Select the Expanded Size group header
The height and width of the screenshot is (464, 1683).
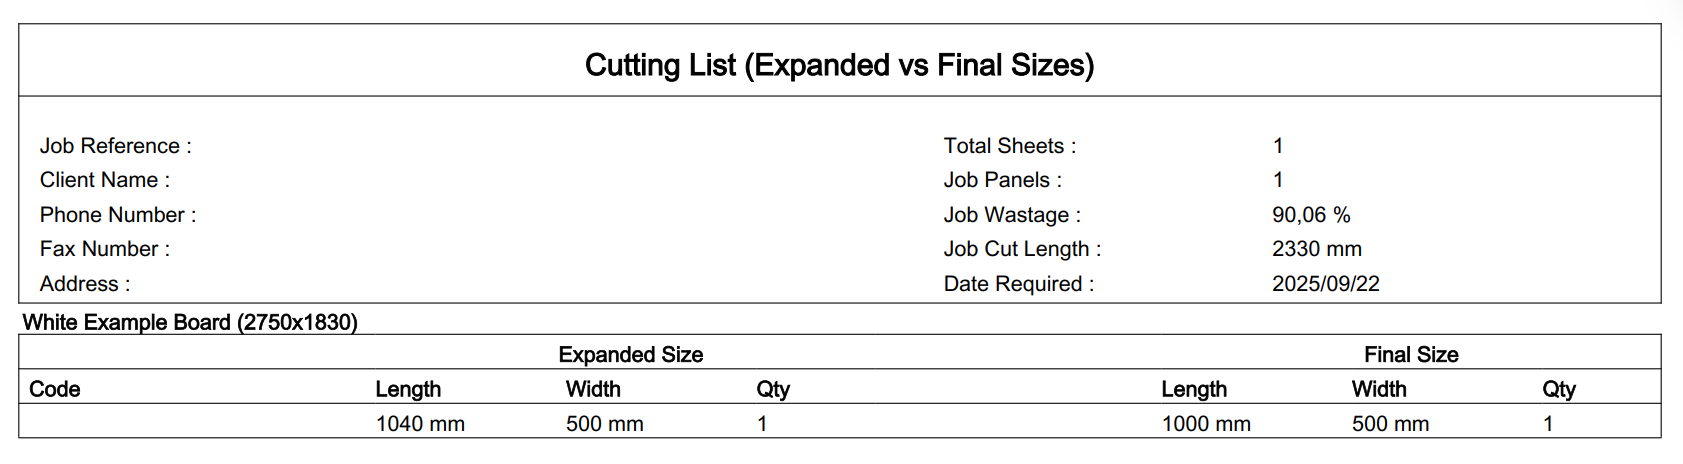coord(630,355)
